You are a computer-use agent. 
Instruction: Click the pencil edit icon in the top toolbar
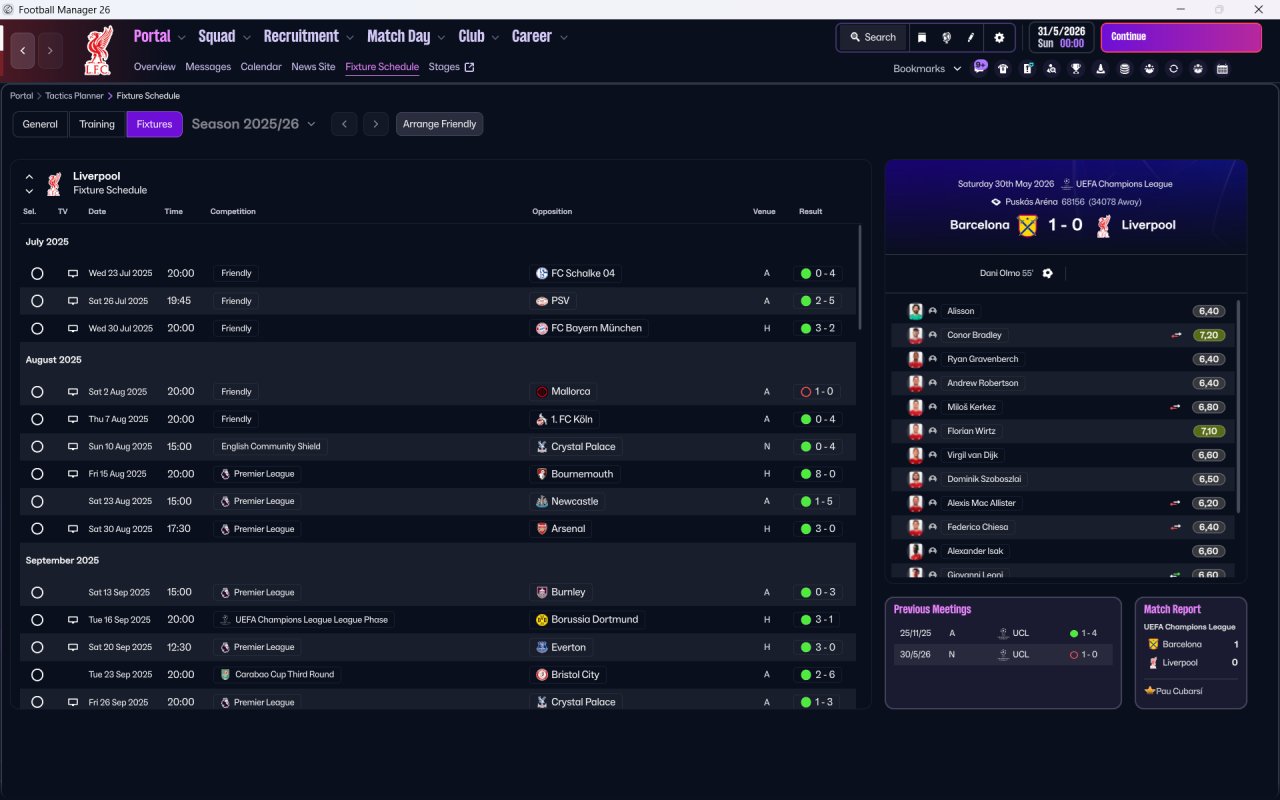[970, 37]
